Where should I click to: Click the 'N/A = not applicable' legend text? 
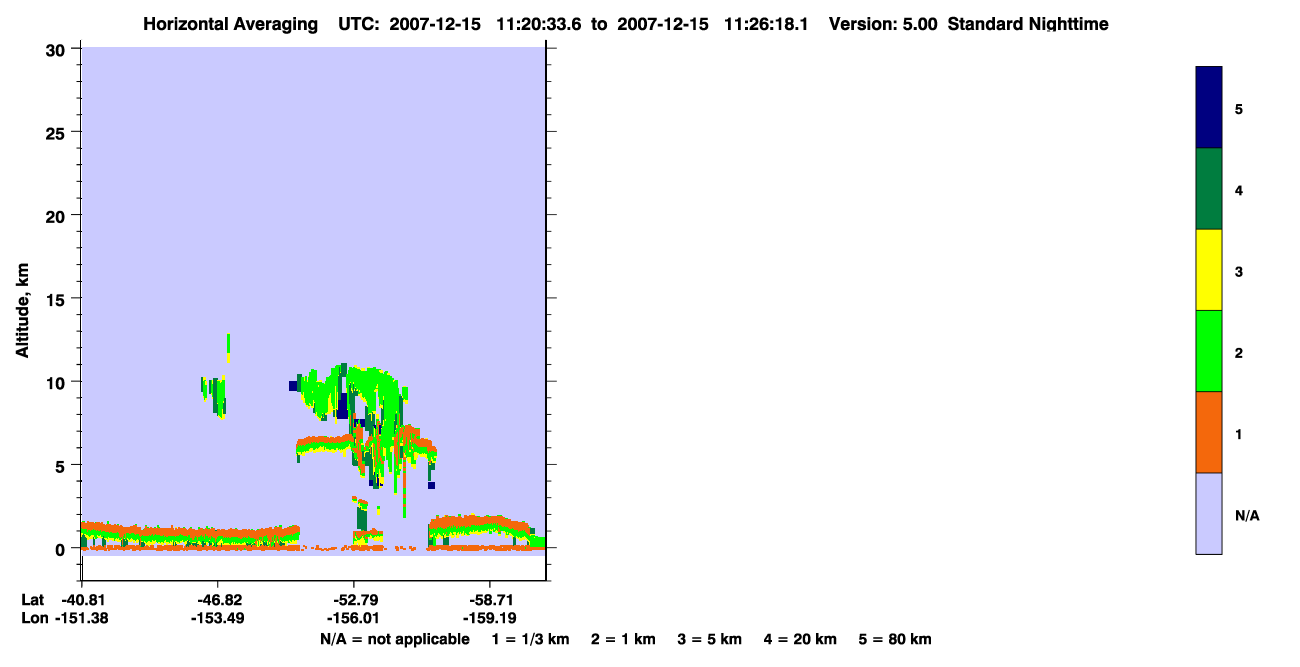point(394,639)
